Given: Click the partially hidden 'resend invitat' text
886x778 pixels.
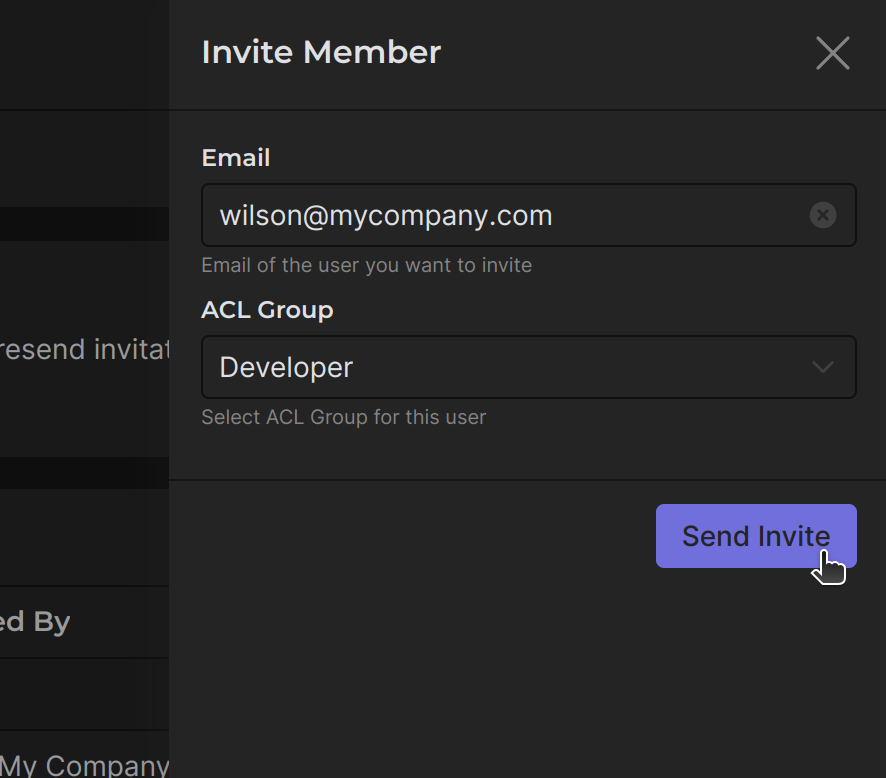Looking at the screenshot, I should (84, 350).
